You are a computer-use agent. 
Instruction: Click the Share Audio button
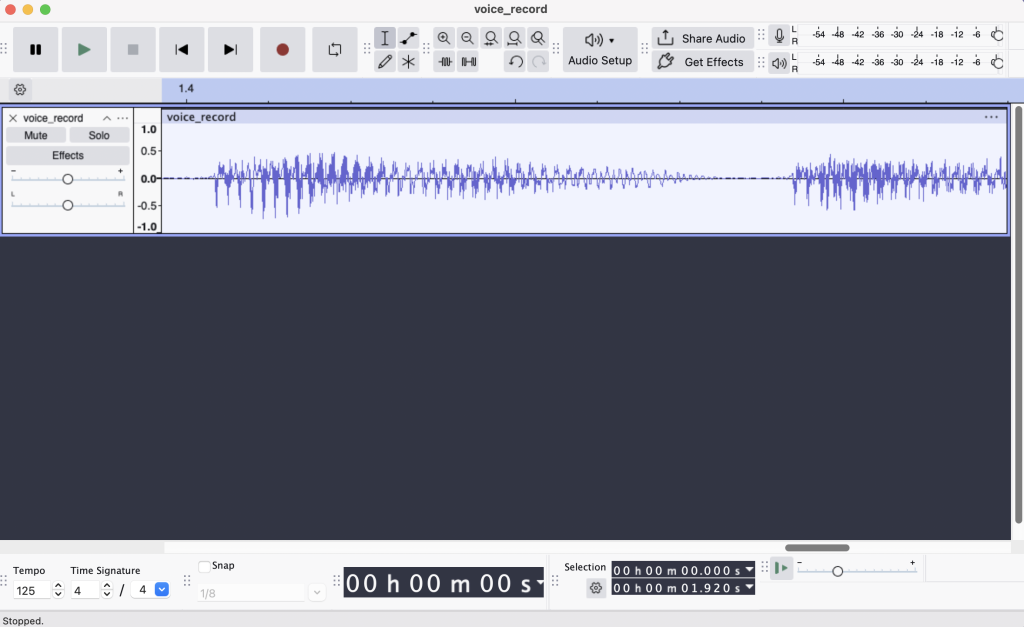coord(703,38)
